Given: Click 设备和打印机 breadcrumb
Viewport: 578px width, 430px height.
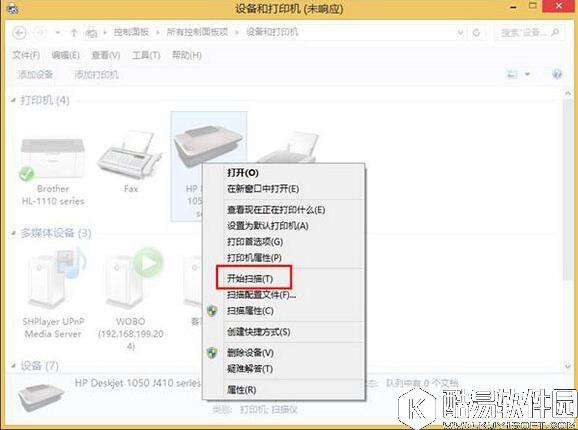Looking at the screenshot, I should coord(272,32).
